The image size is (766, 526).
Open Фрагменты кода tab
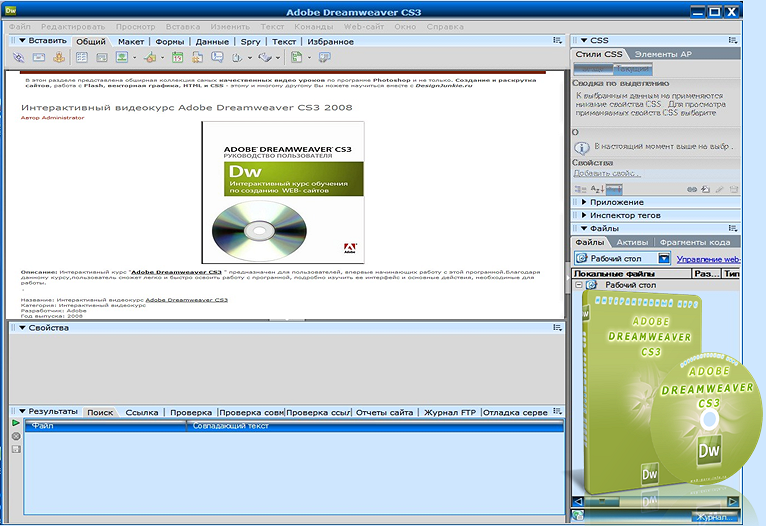[x=695, y=242]
